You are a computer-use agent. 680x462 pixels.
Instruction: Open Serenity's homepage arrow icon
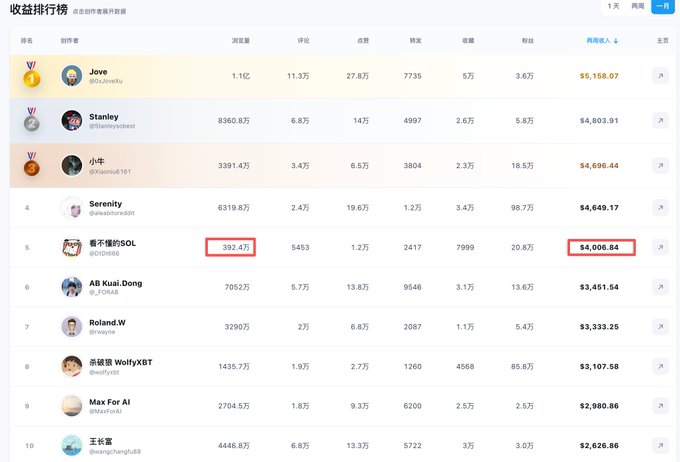[x=660, y=208]
